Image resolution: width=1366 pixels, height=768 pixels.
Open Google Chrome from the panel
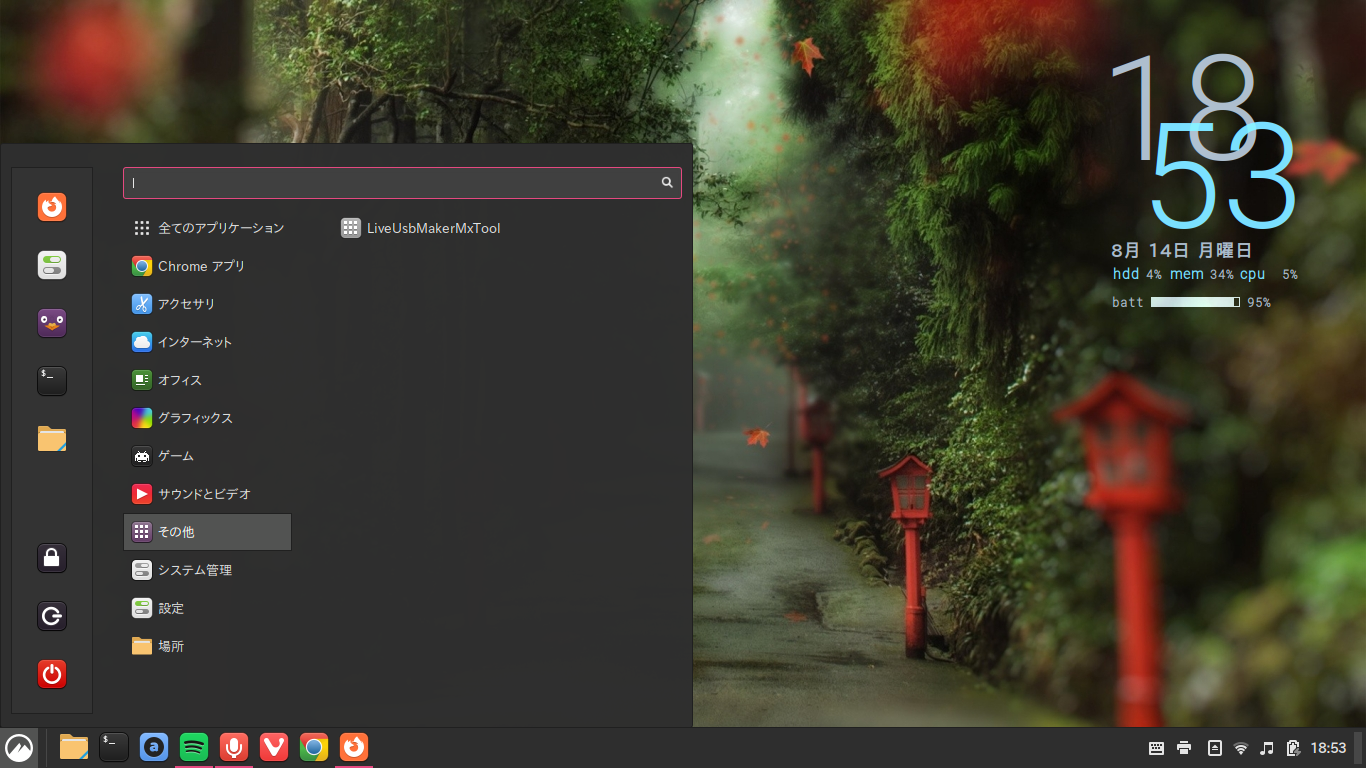pyautogui.click(x=314, y=747)
